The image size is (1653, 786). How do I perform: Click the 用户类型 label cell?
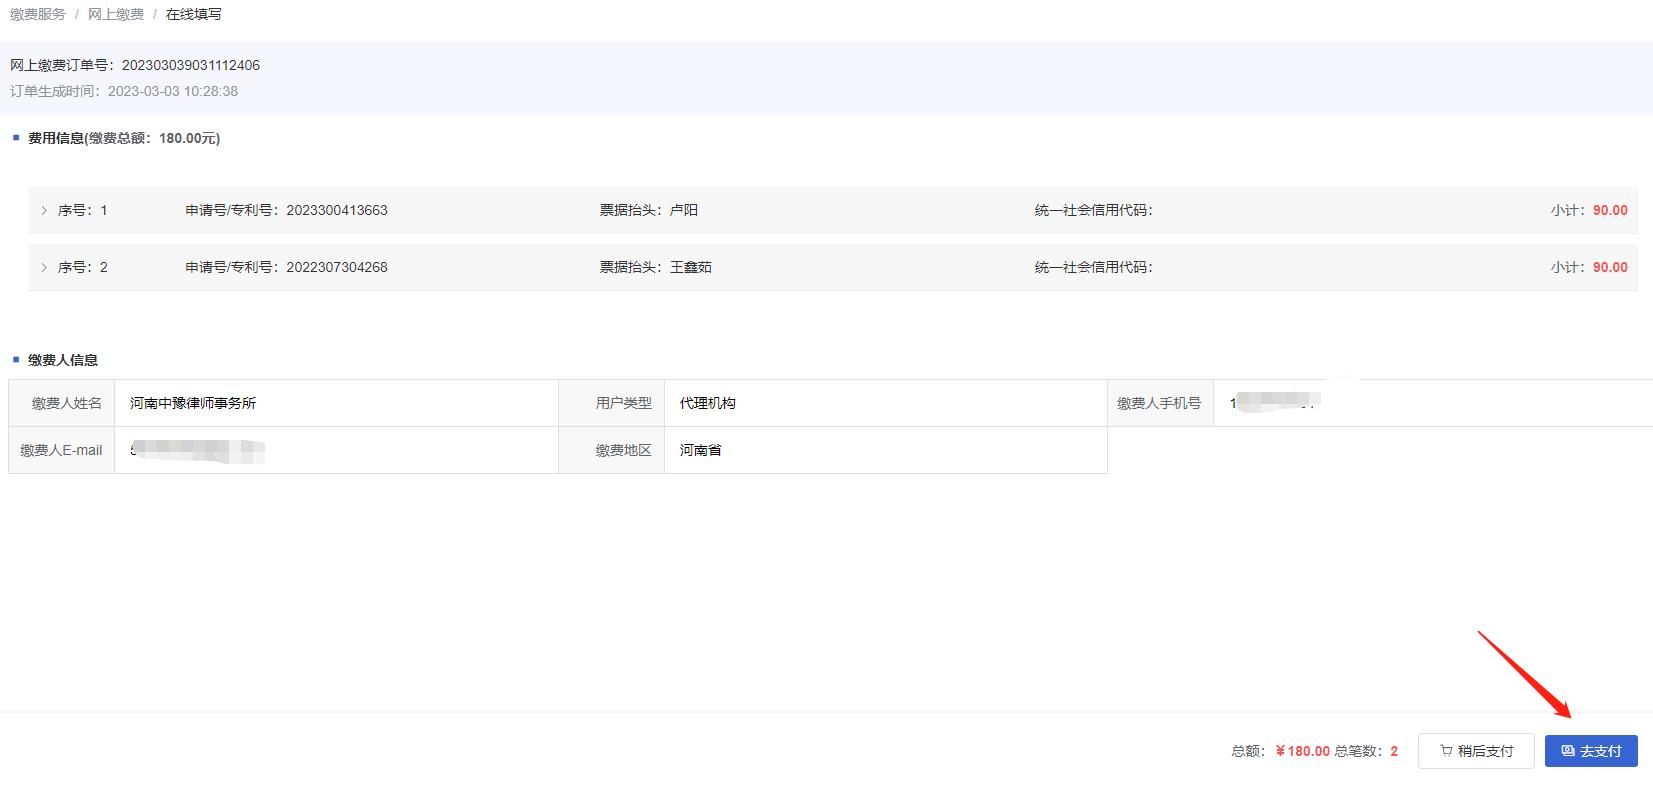[x=612, y=403]
